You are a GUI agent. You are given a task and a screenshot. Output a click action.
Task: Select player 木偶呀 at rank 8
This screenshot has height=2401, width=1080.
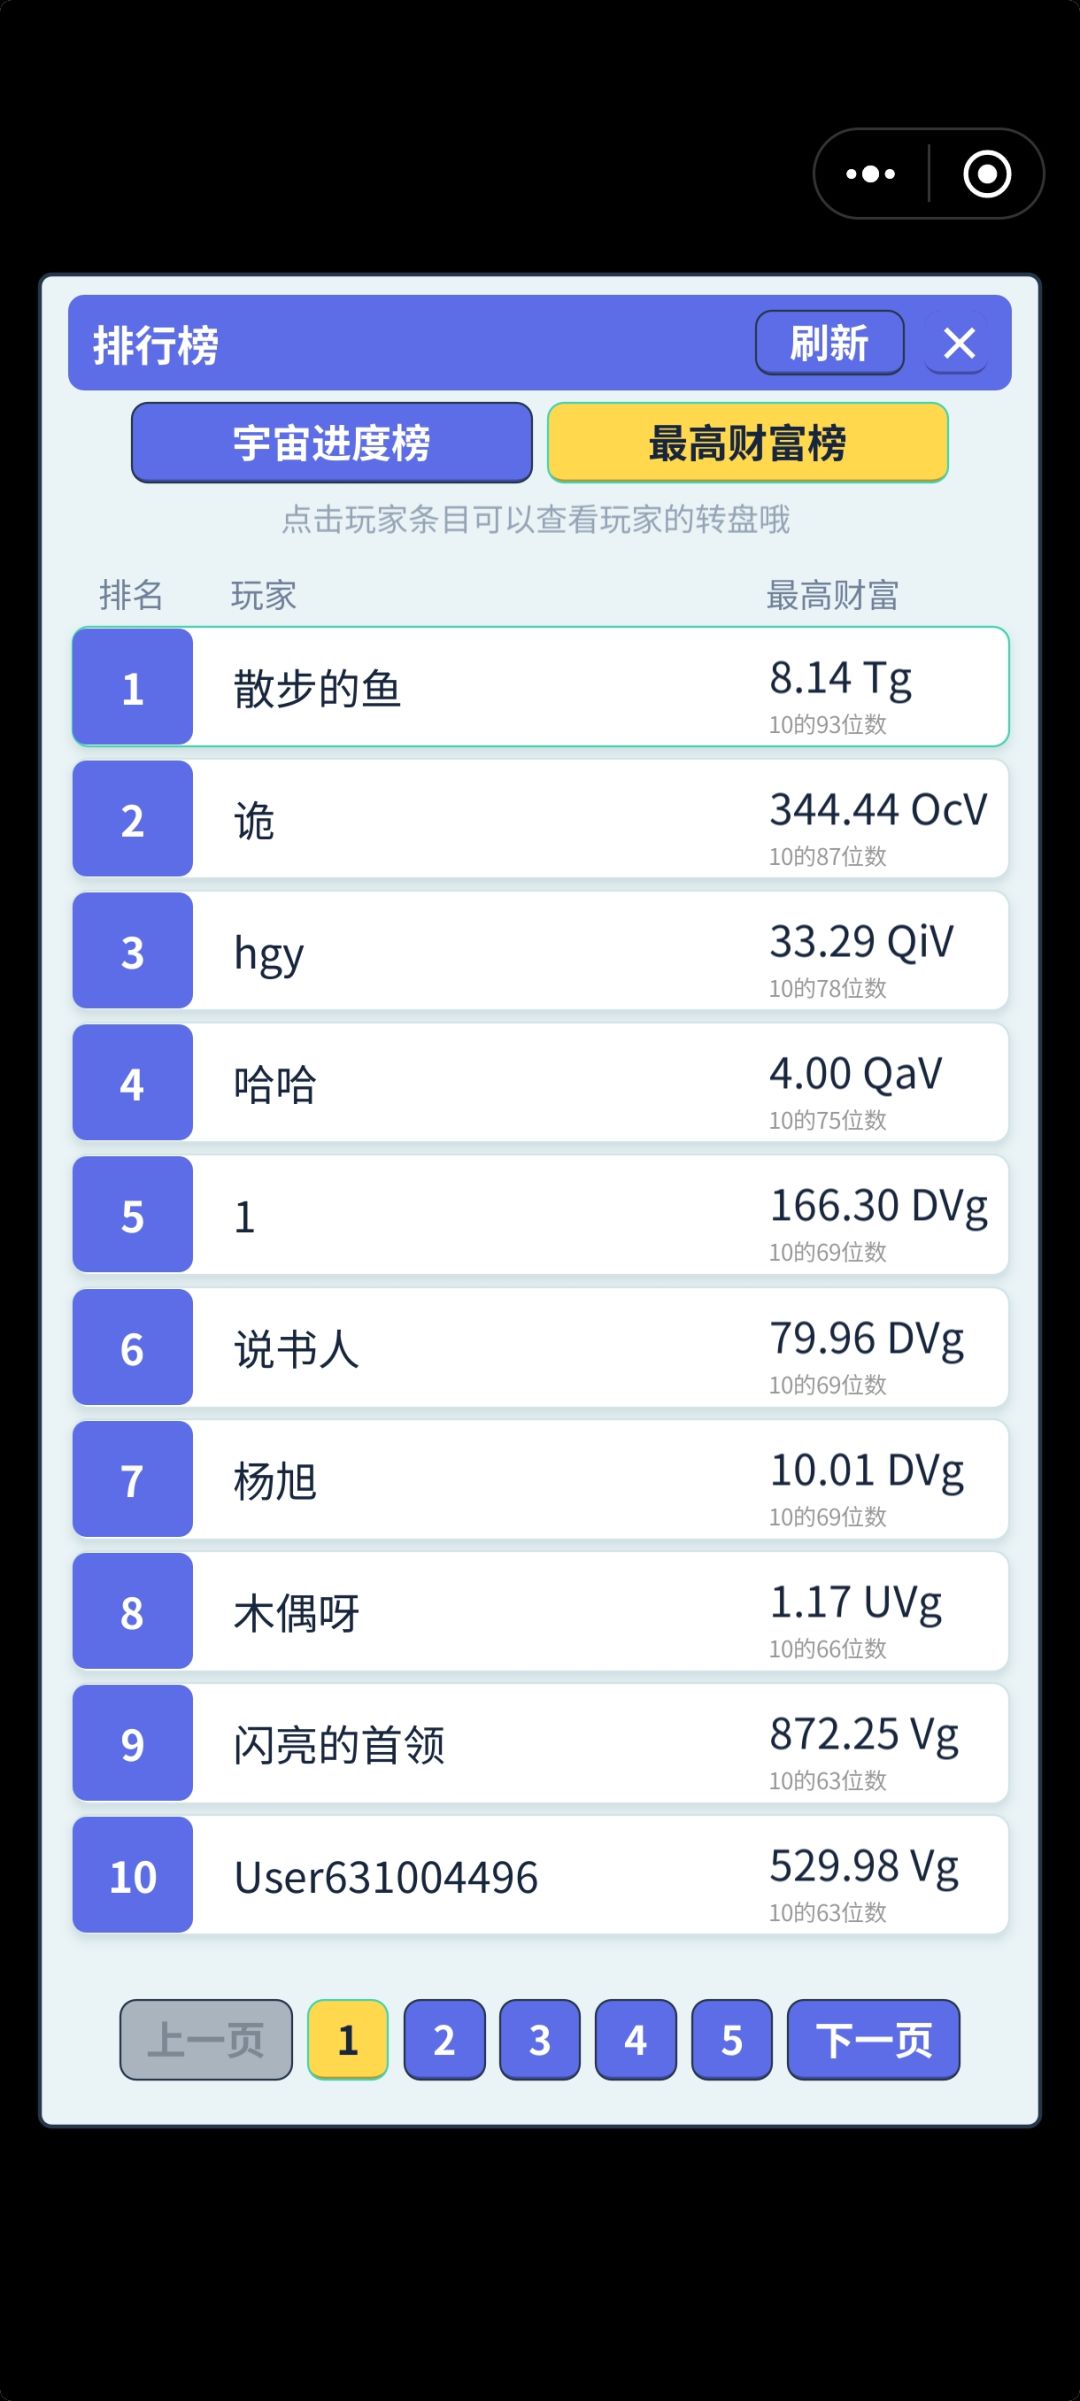click(540, 1611)
